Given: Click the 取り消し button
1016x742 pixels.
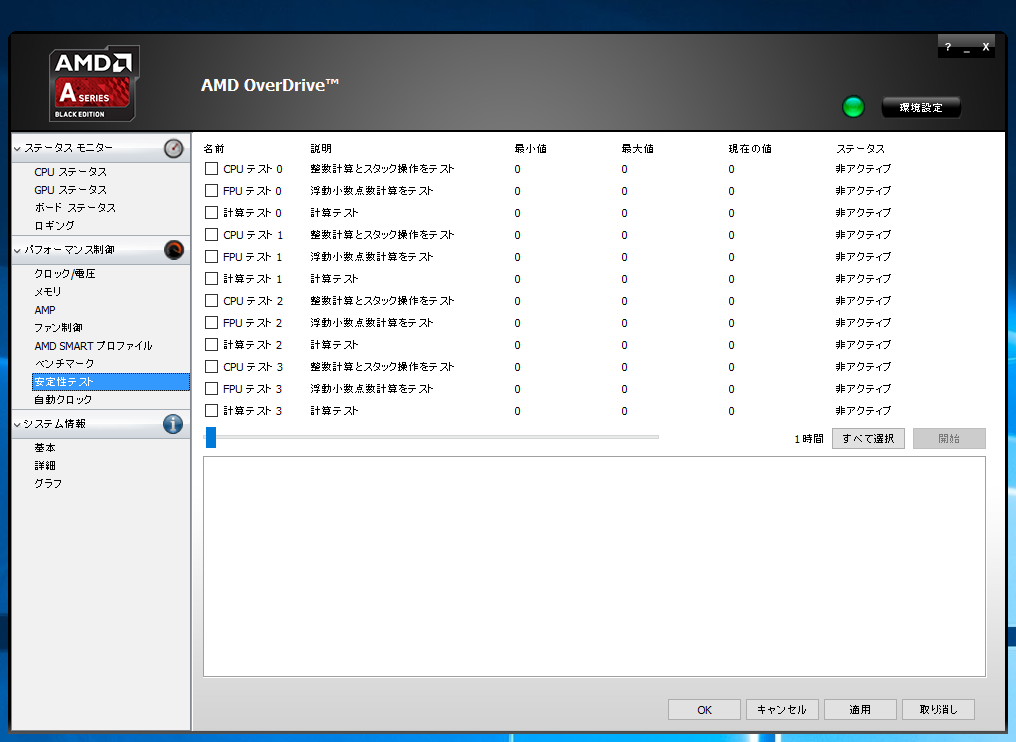Looking at the screenshot, I should pyautogui.click(x=938, y=710).
